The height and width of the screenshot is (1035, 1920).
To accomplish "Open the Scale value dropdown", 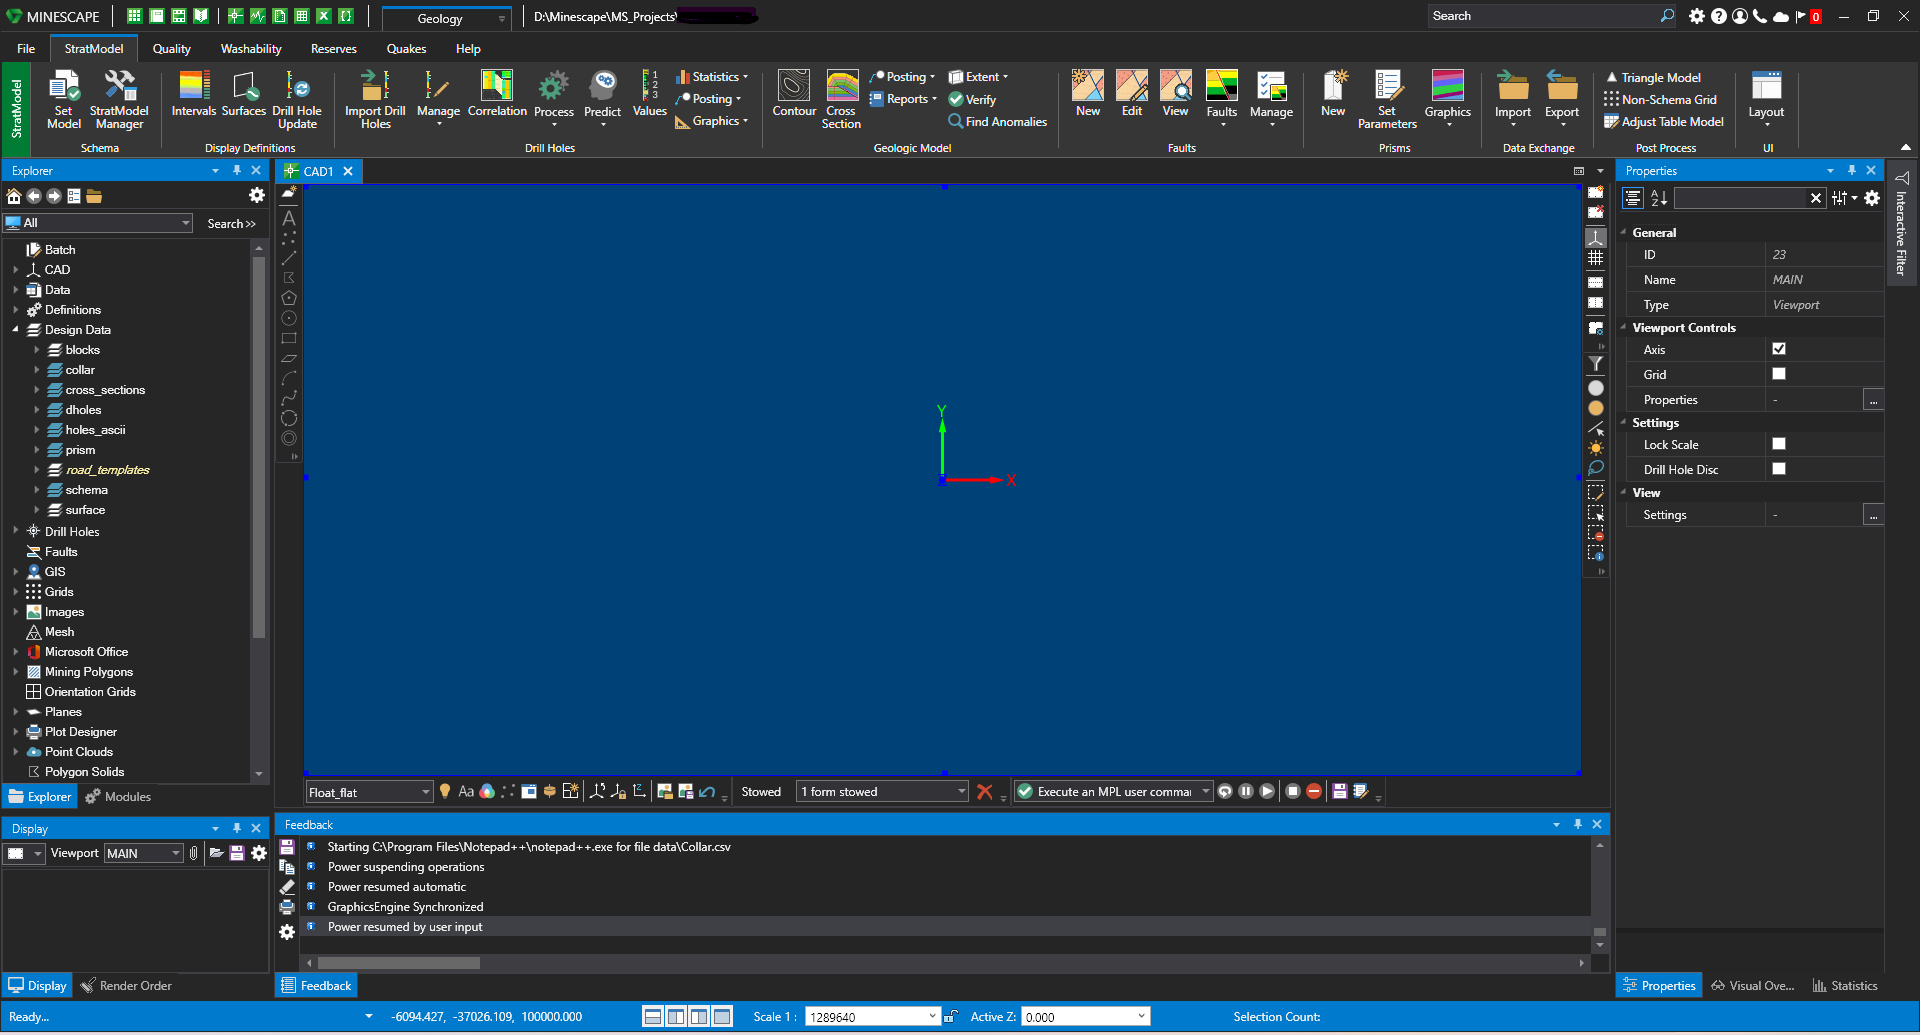I will click(x=933, y=1016).
